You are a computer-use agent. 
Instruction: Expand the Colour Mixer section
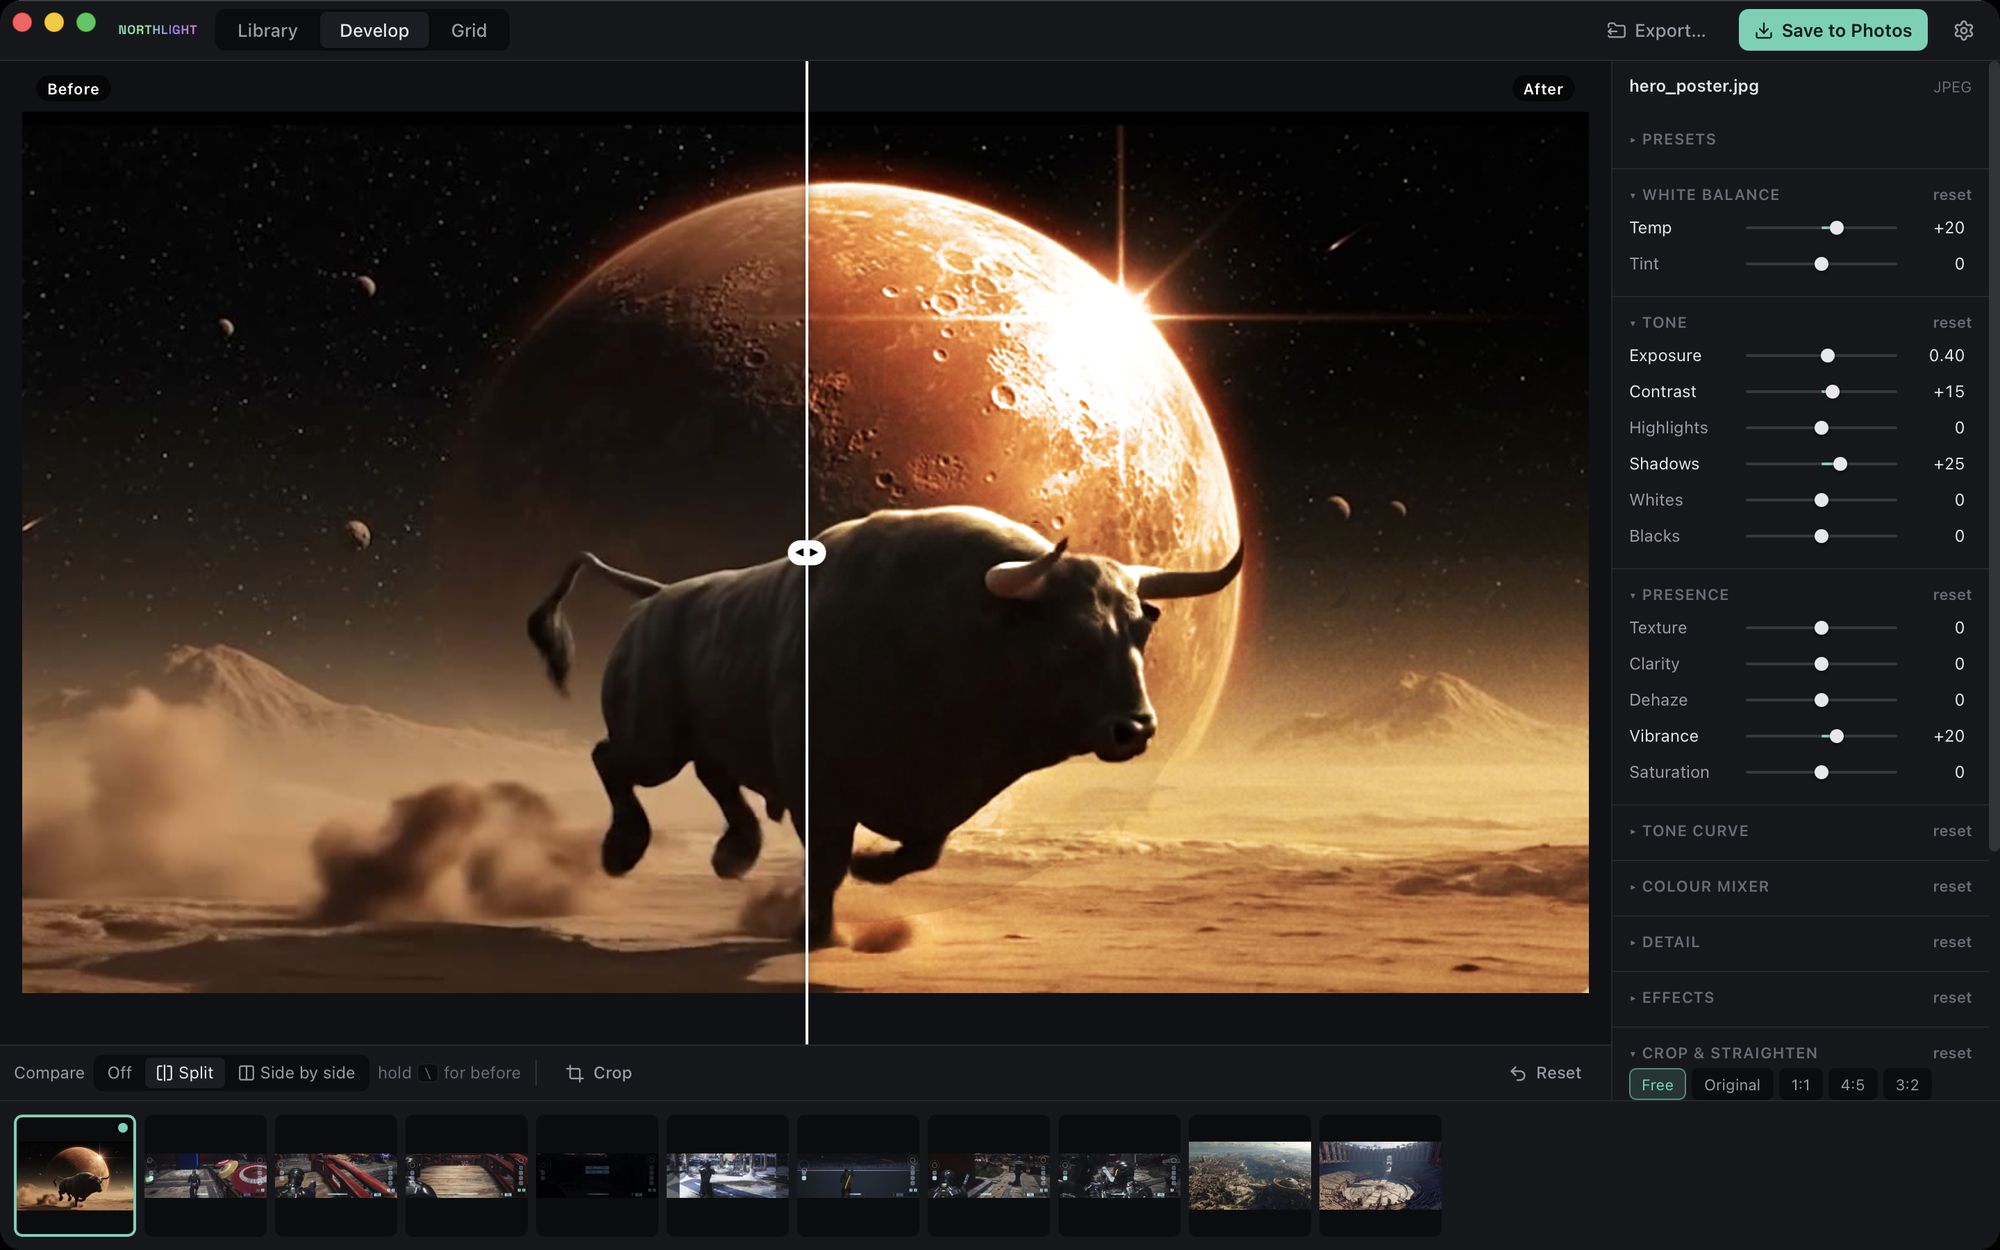click(1699, 887)
